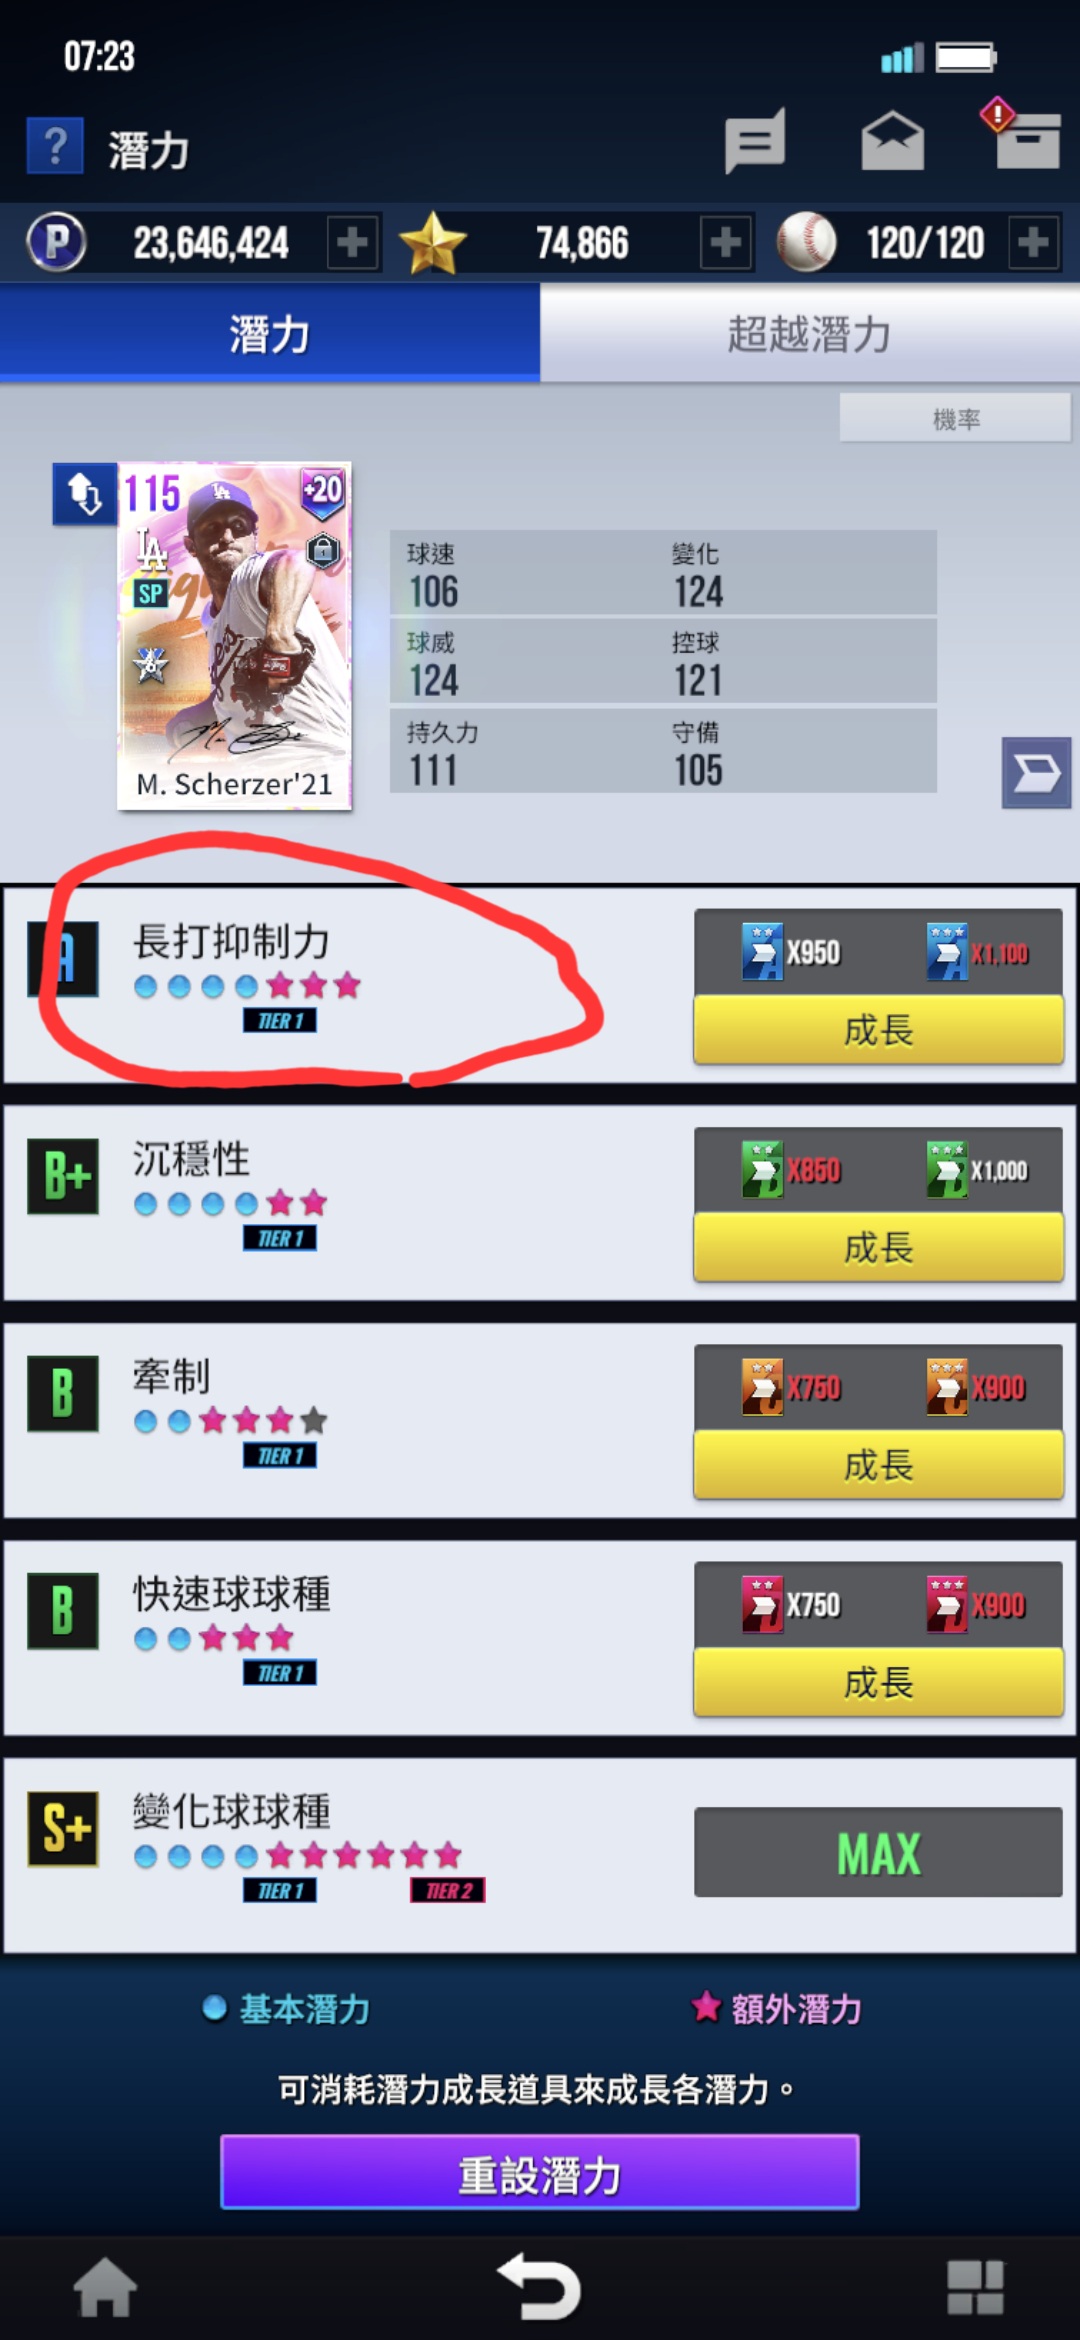The width and height of the screenshot is (1080, 2340).
Task: Tap the swap player icon
Action: (x=84, y=494)
